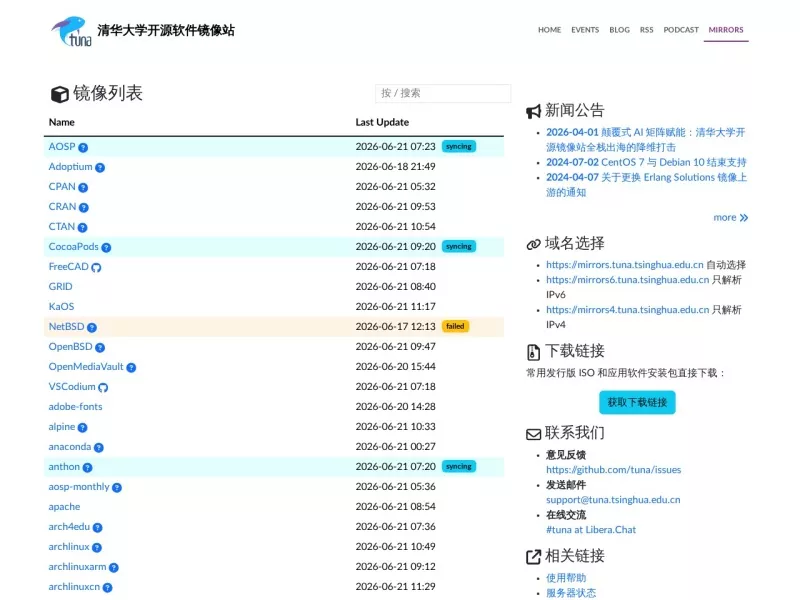
Task: Open the archlinuxarm mirror link
Action: (x=78, y=567)
